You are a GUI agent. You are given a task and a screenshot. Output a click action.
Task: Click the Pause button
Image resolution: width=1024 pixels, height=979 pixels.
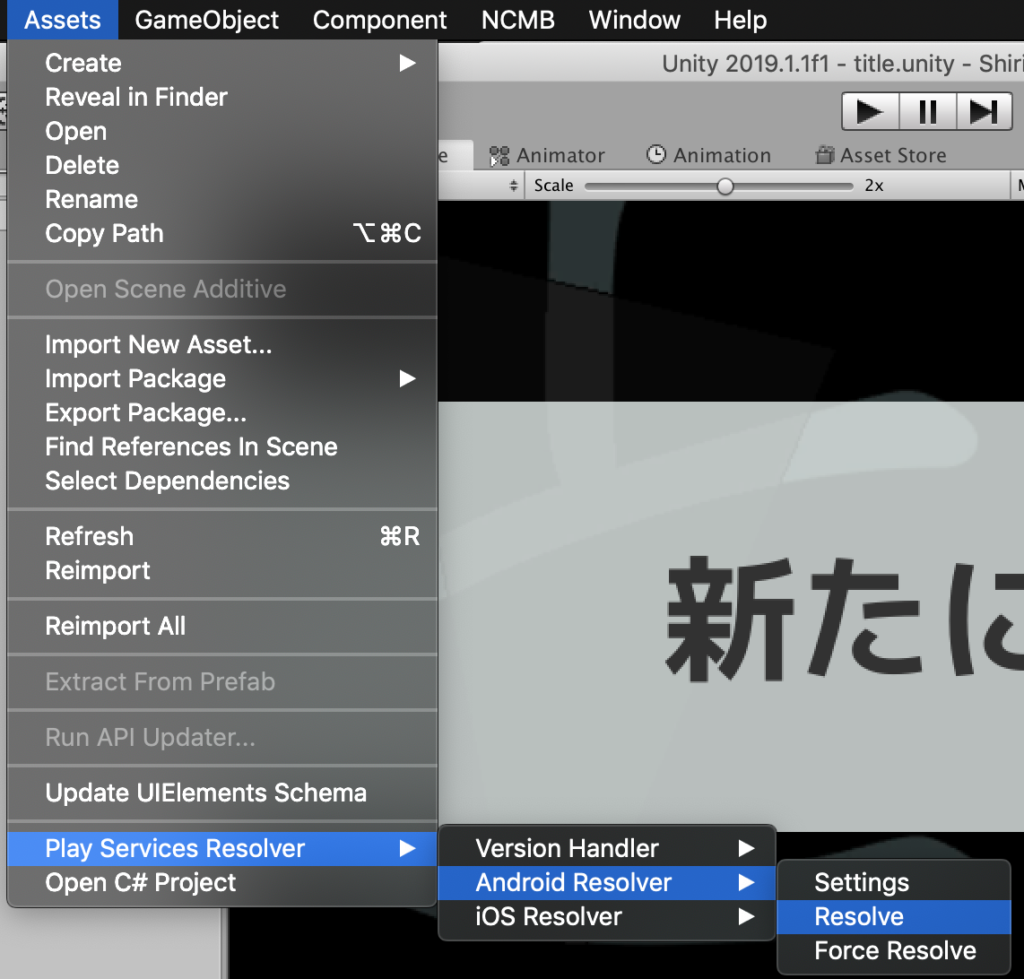tap(926, 111)
